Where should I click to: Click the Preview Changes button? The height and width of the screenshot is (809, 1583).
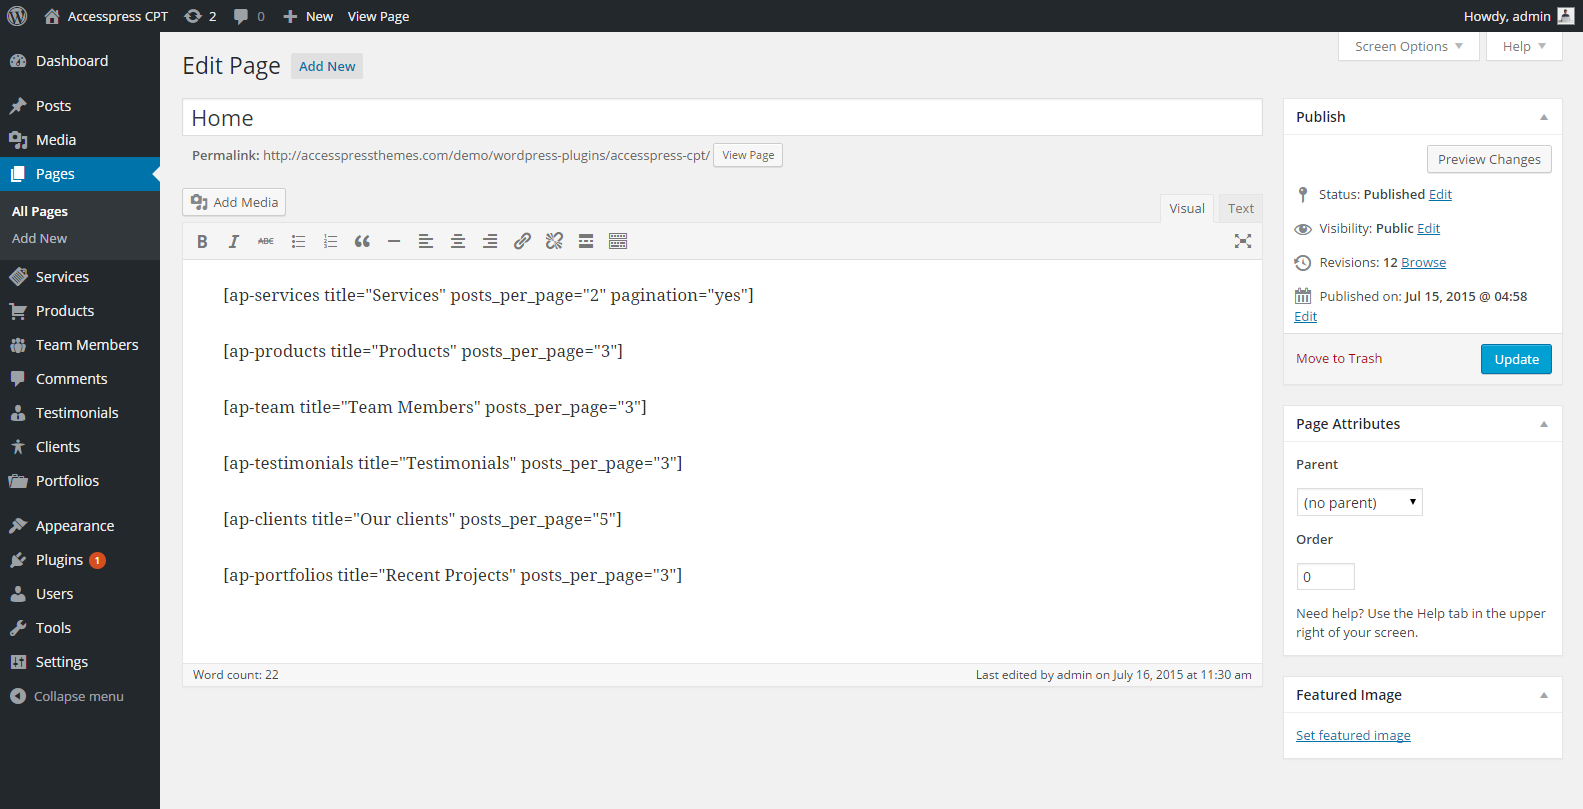[x=1489, y=159]
